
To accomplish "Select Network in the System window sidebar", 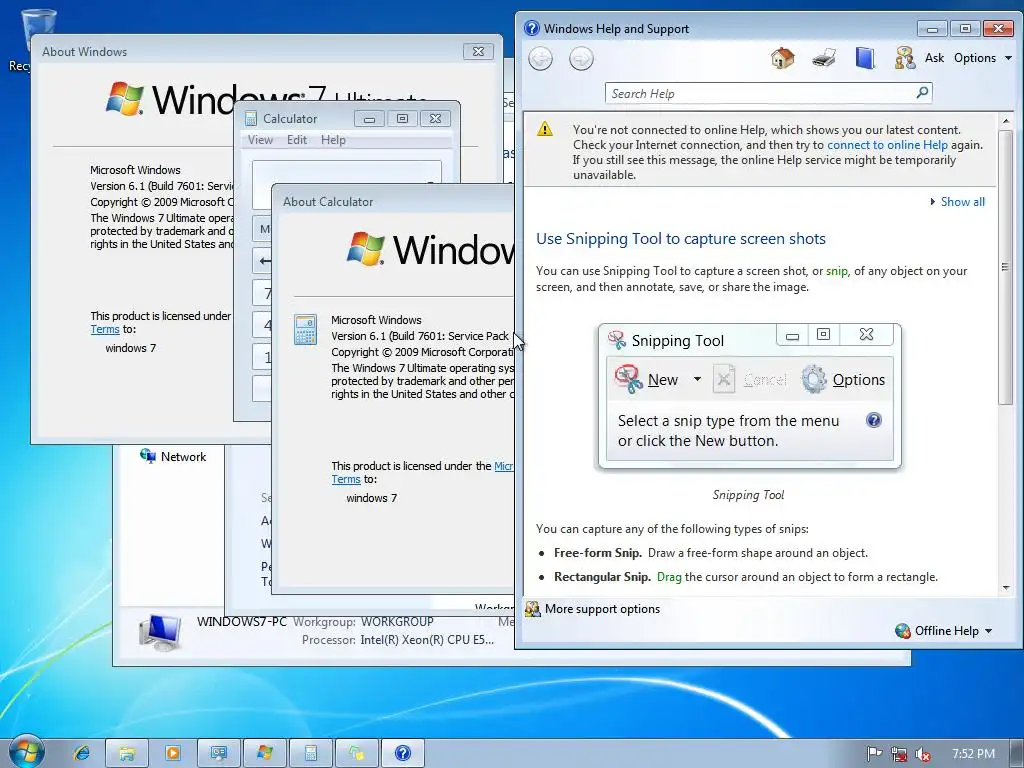I will click(x=173, y=456).
